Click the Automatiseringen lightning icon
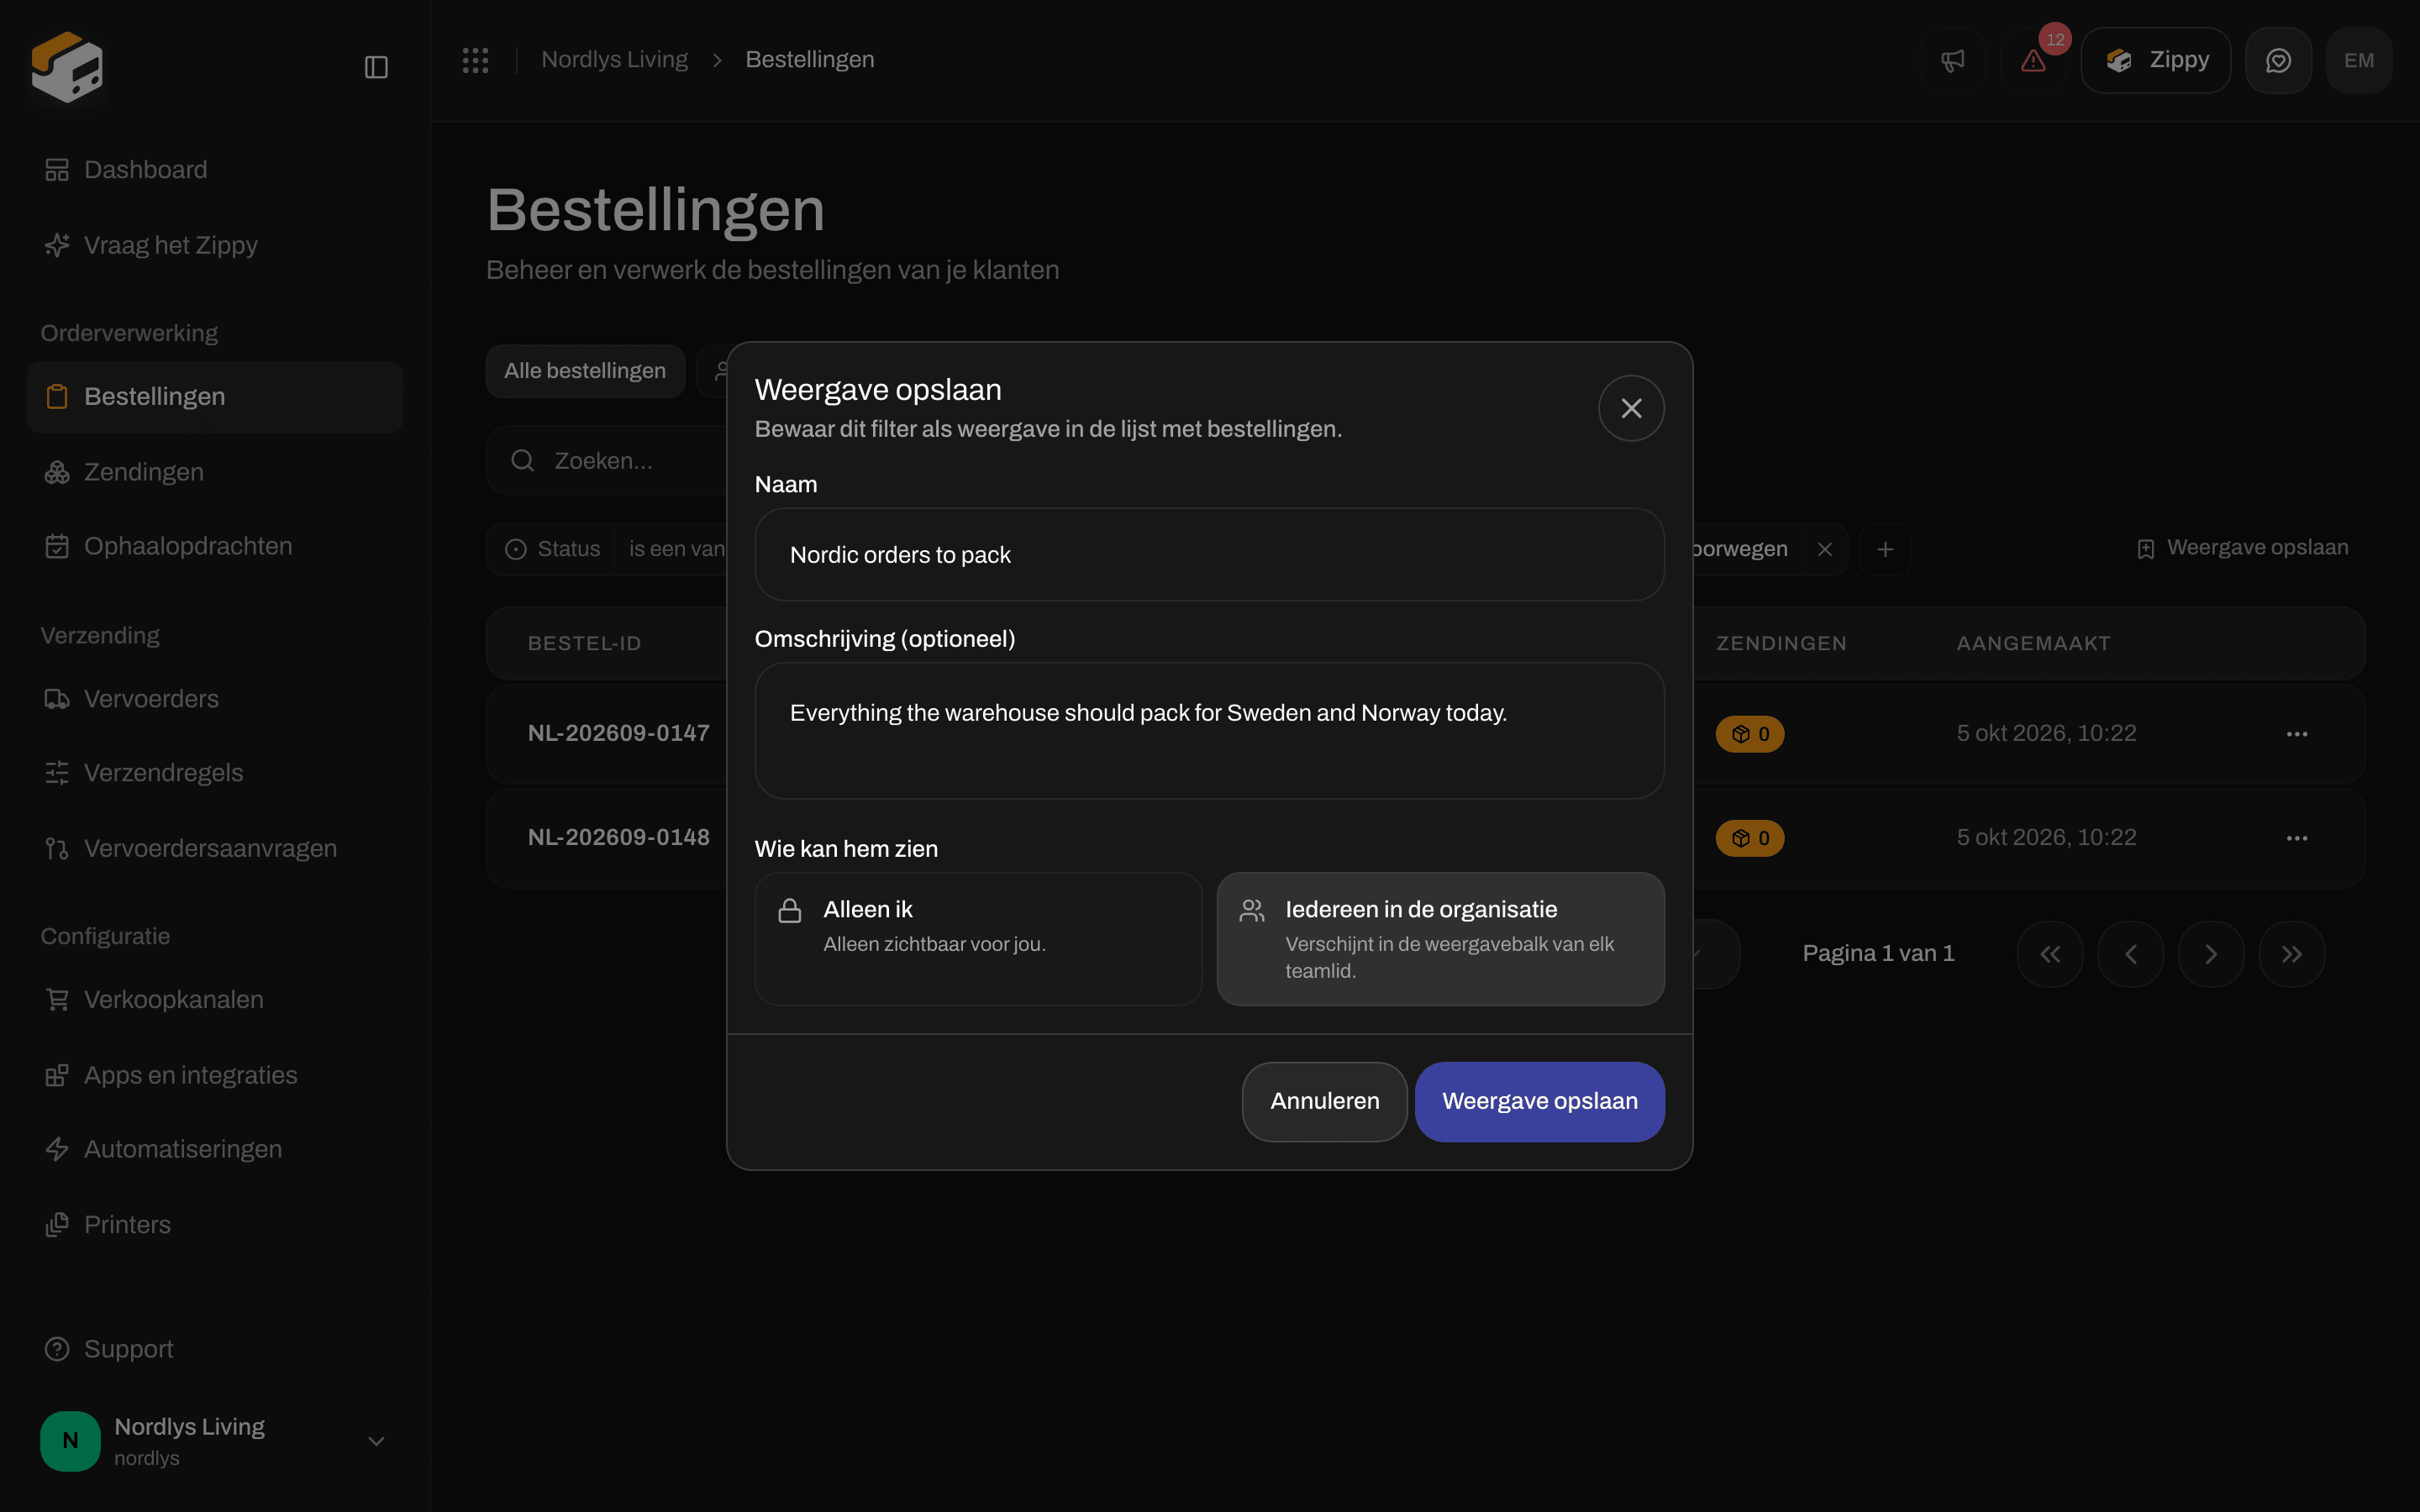This screenshot has height=1512, width=2420. pos(57,1149)
